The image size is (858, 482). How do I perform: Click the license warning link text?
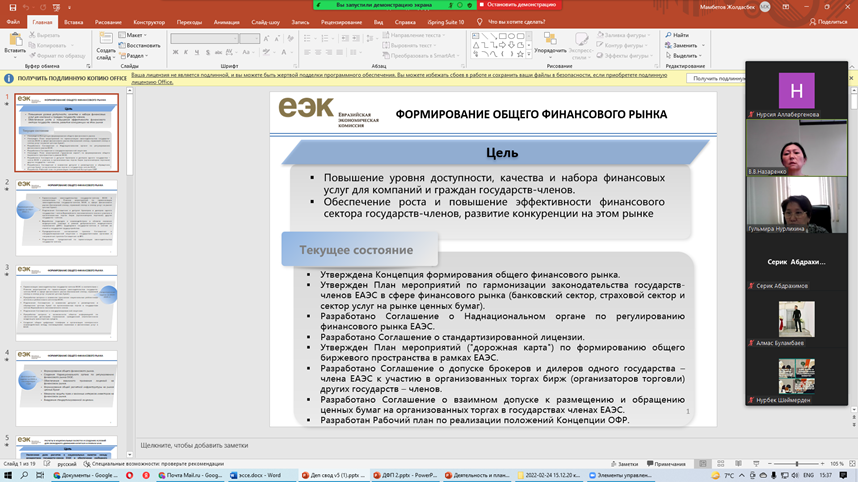[x=399, y=78]
